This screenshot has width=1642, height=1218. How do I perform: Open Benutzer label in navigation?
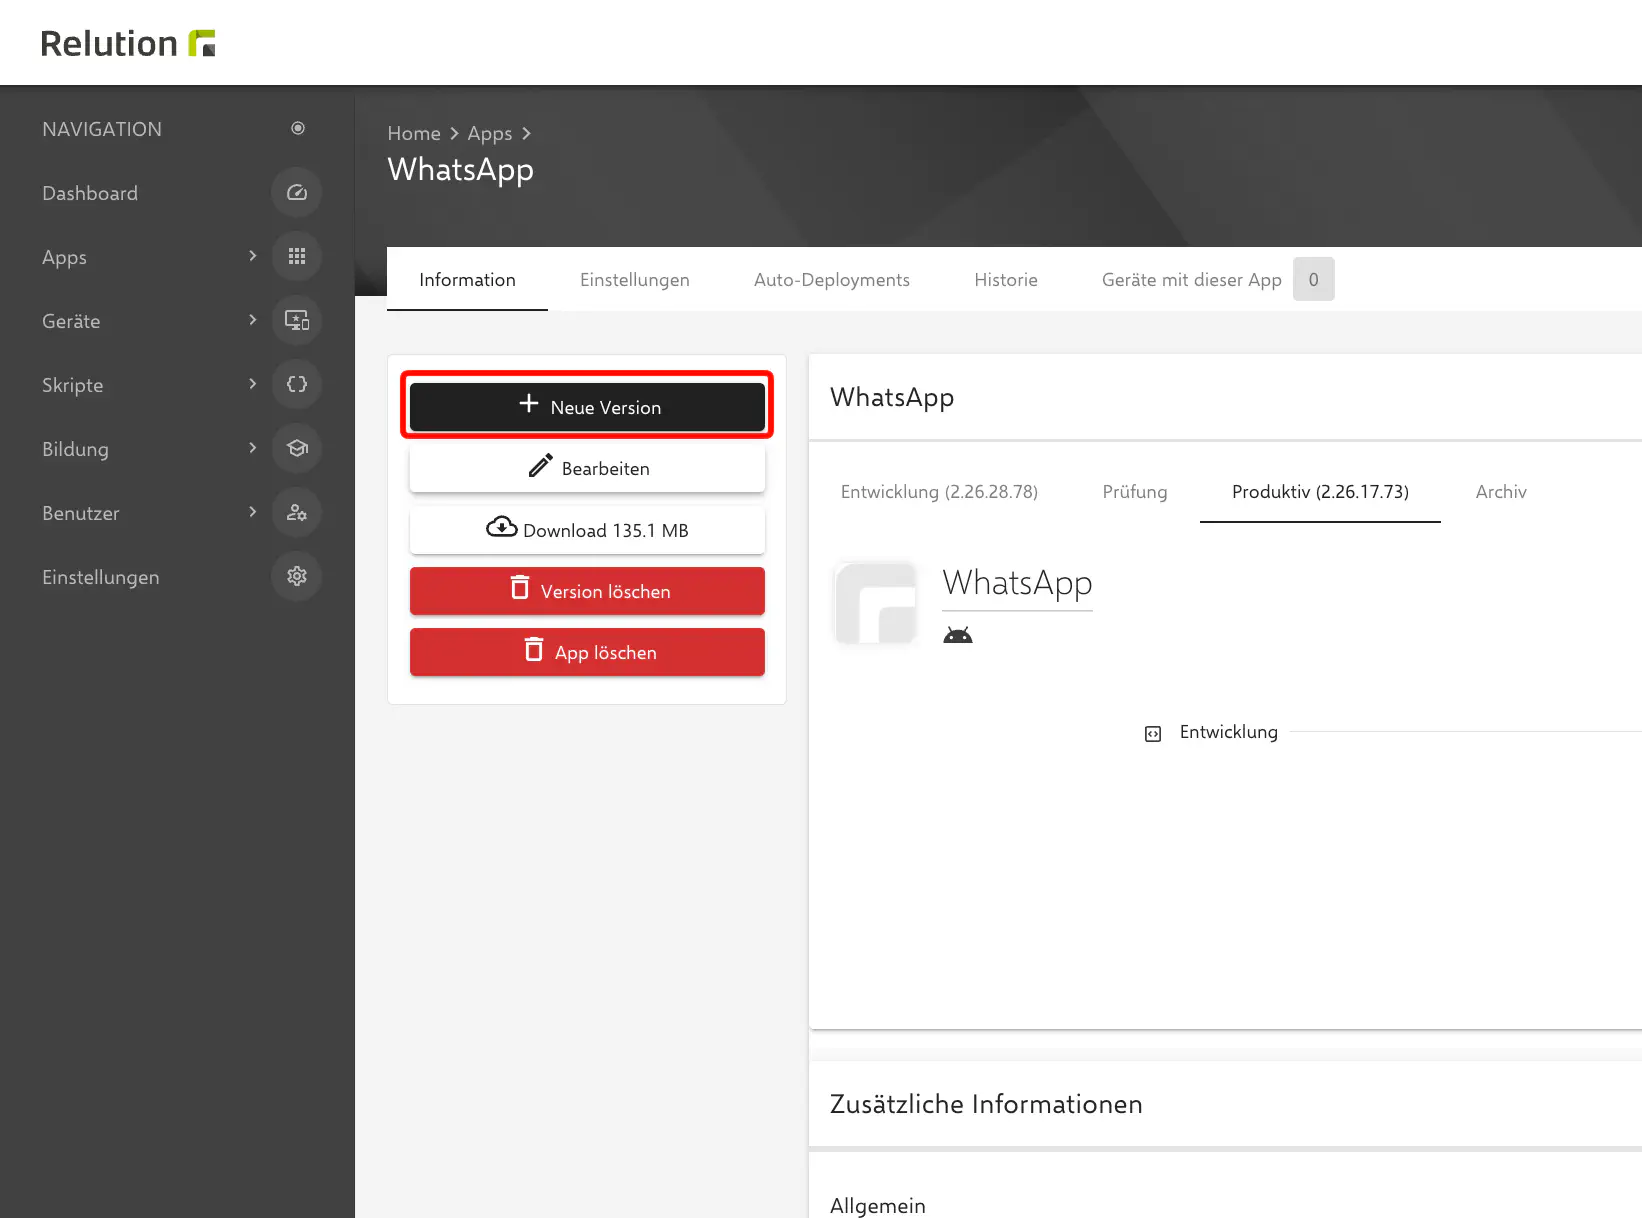80,513
